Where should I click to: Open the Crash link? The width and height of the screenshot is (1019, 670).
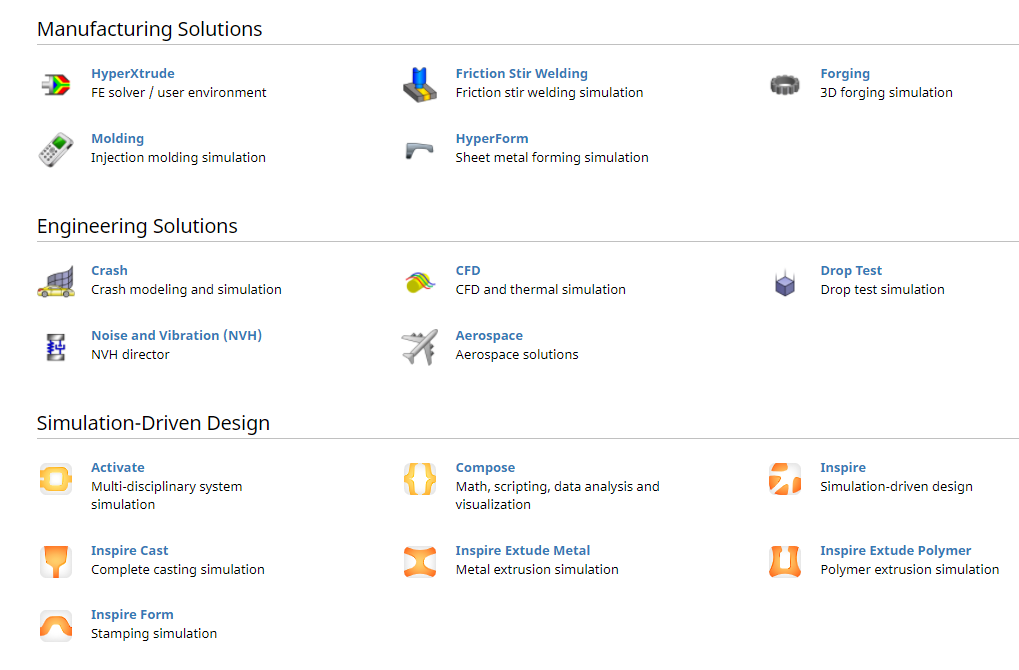[109, 270]
